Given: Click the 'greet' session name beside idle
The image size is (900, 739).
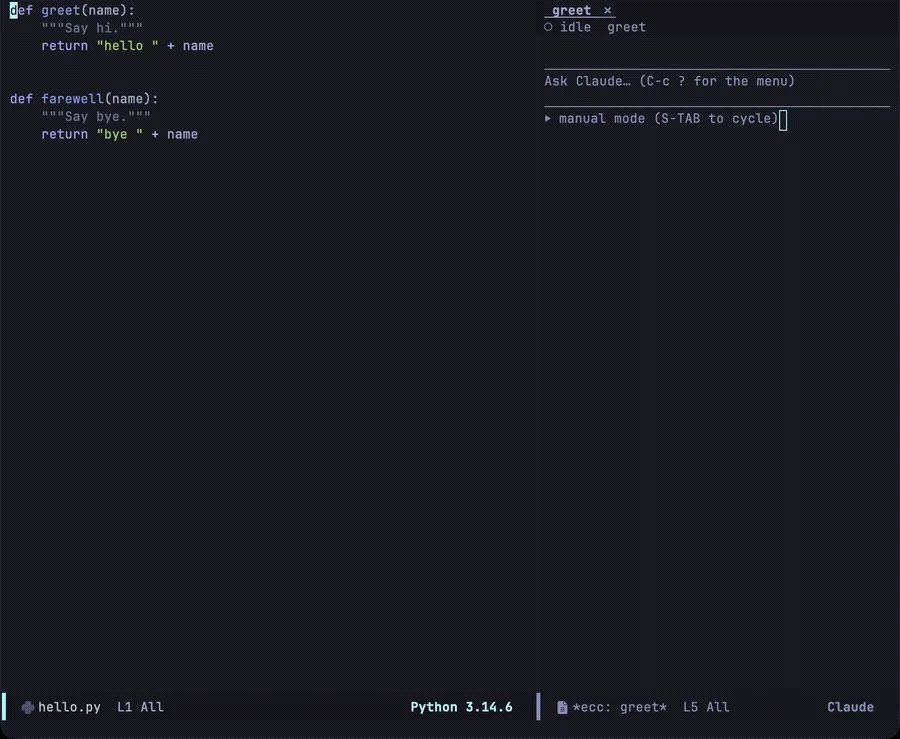Looking at the screenshot, I should [x=626, y=27].
